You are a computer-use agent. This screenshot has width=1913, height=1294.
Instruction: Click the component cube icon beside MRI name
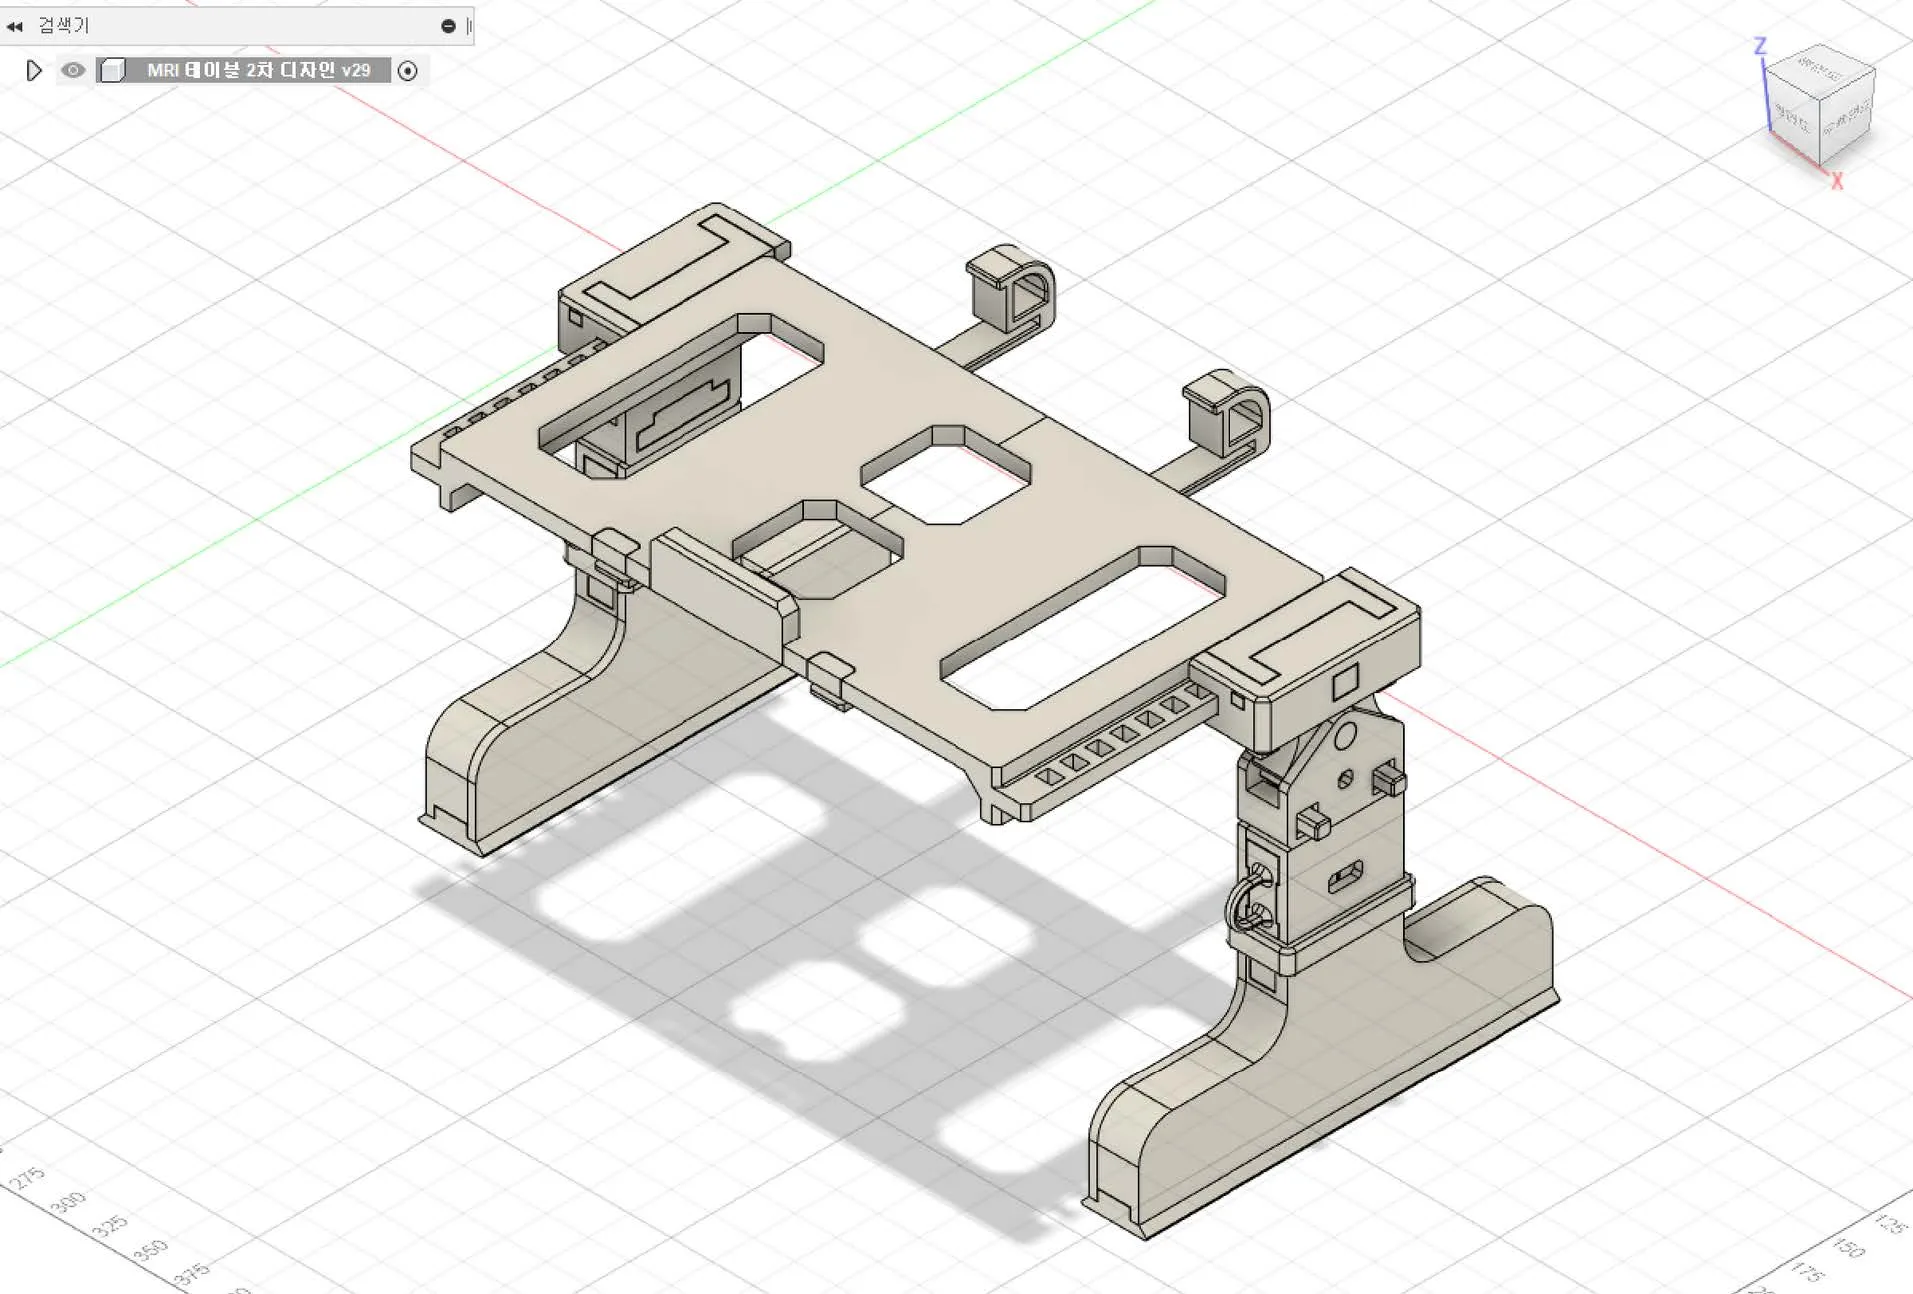pyautogui.click(x=113, y=70)
